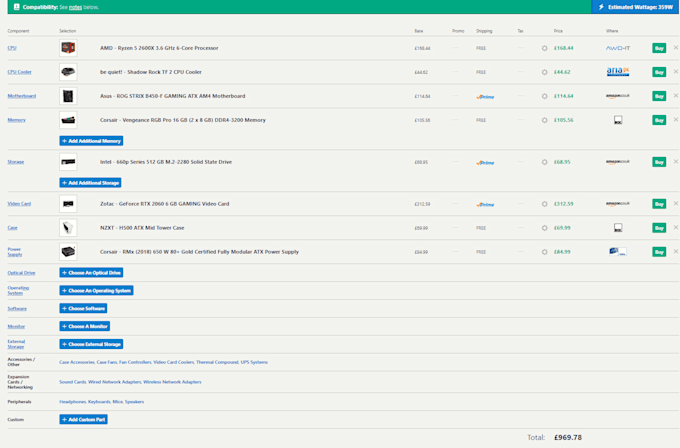The height and width of the screenshot is (448, 680).
Task: Open the Power Supply component link
Action: (x=15, y=252)
